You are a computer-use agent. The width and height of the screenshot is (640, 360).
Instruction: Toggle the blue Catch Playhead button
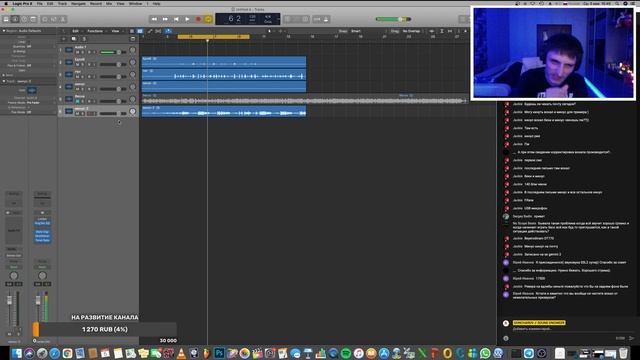pyautogui.click(x=168, y=31)
